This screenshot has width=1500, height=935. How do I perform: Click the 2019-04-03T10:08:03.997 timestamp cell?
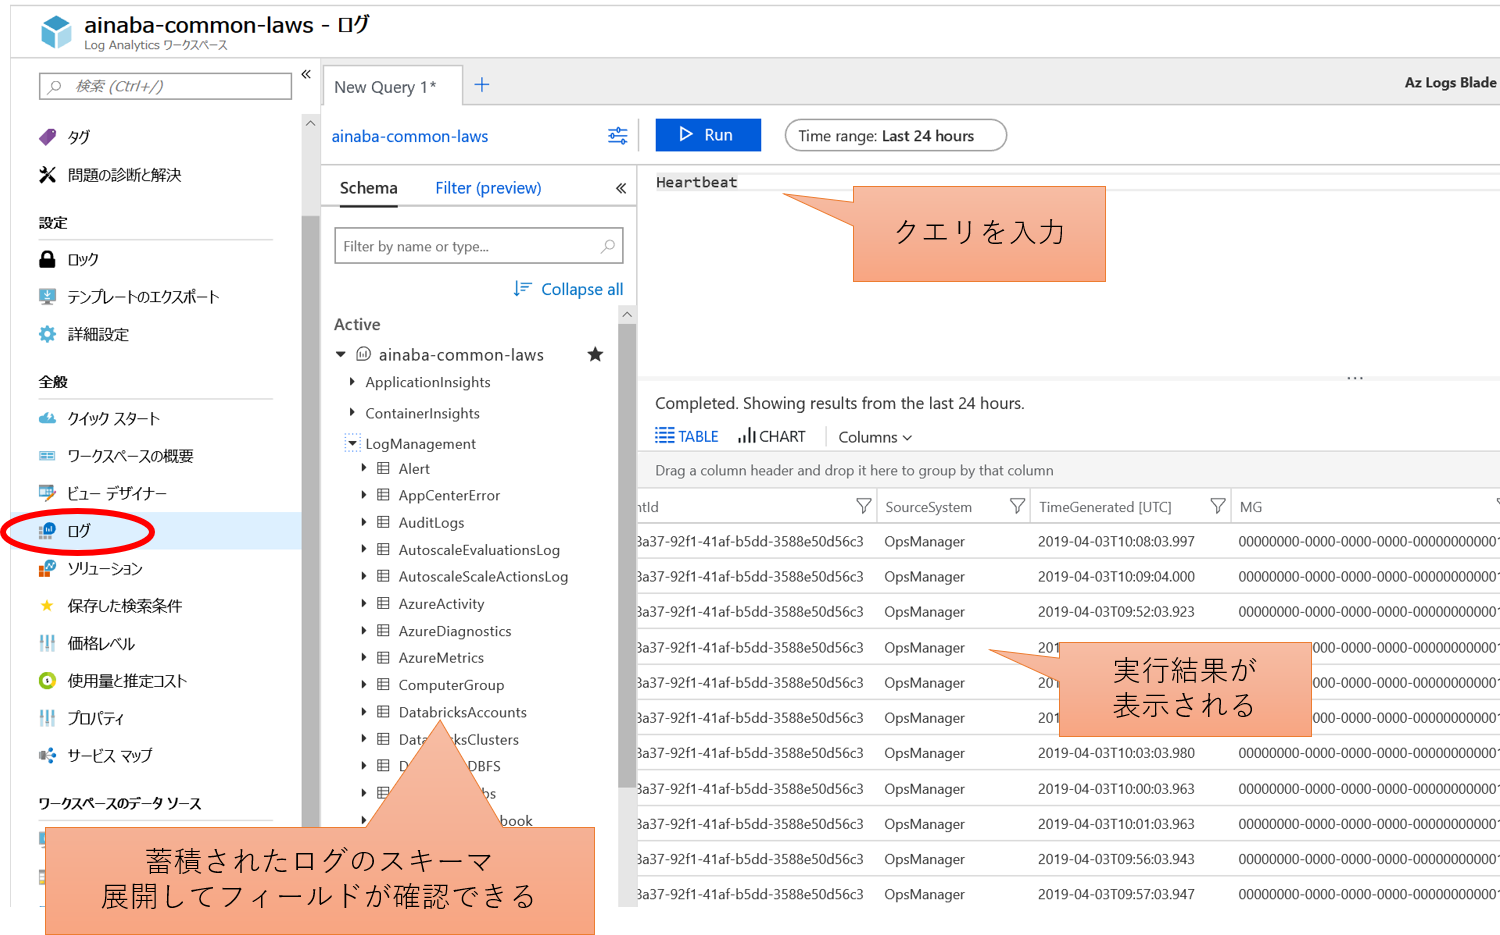click(x=1116, y=541)
